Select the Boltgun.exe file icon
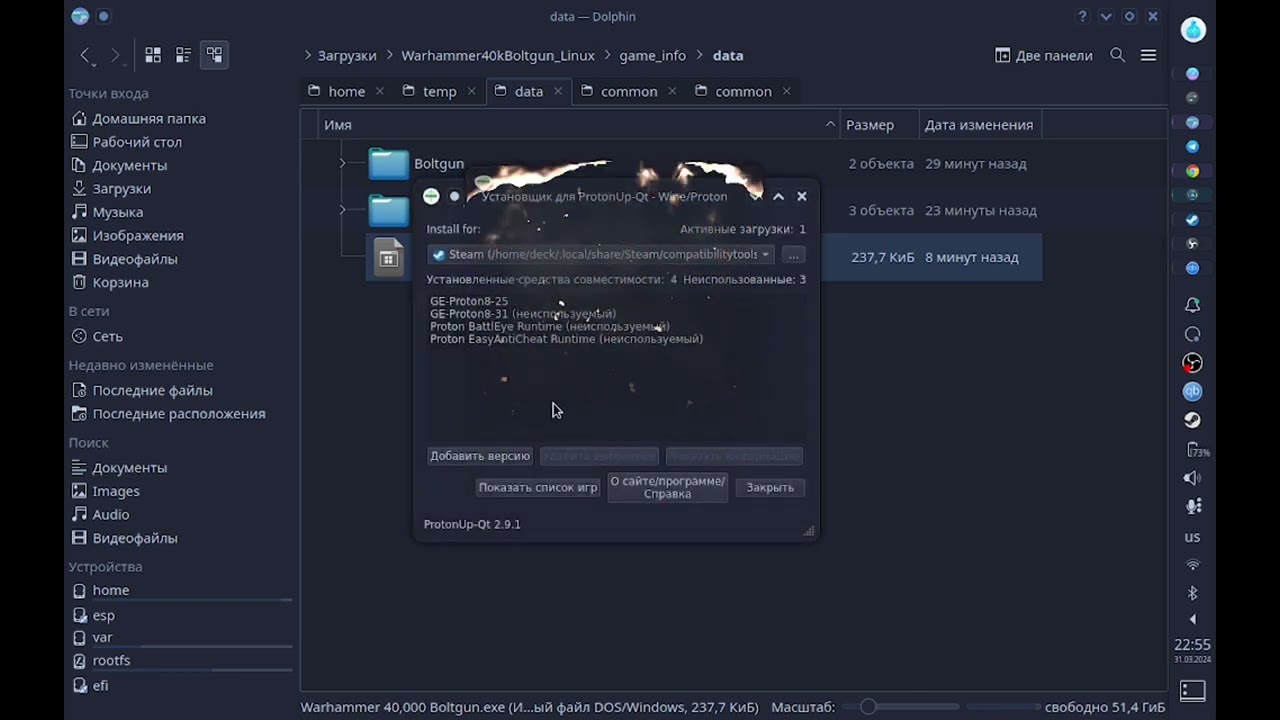 pyautogui.click(x=388, y=257)
